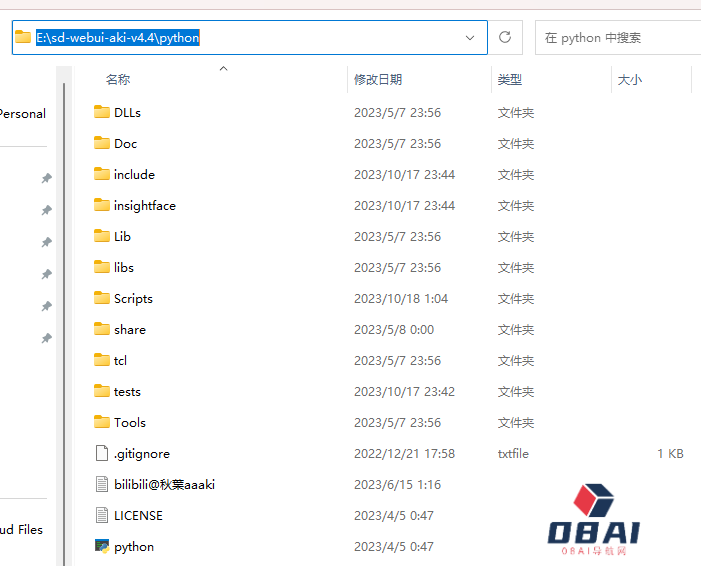The width and height of the screenshot is (701, 566).
Task: Open the insightface folder icon
Action: (x=101, y=205)
